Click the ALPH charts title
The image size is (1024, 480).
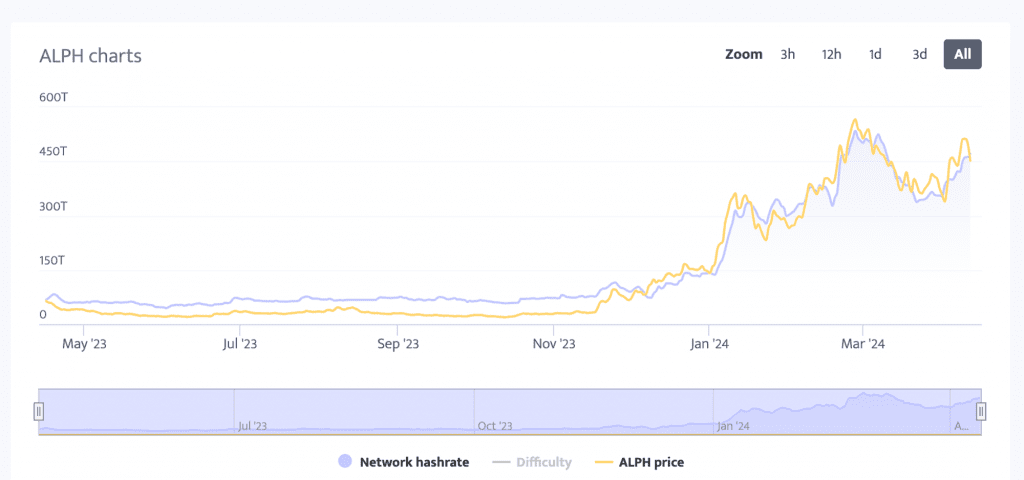tap(90, 56)
